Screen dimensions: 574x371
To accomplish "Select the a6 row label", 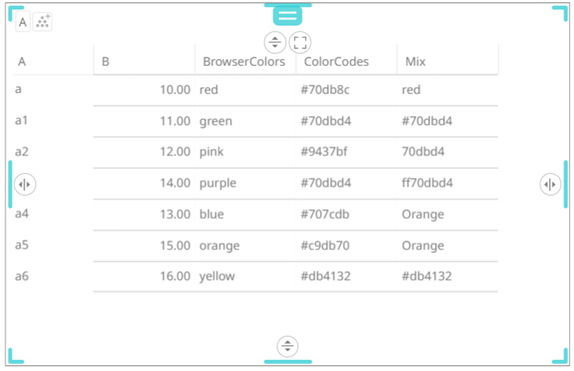I will tap(22, 276).
